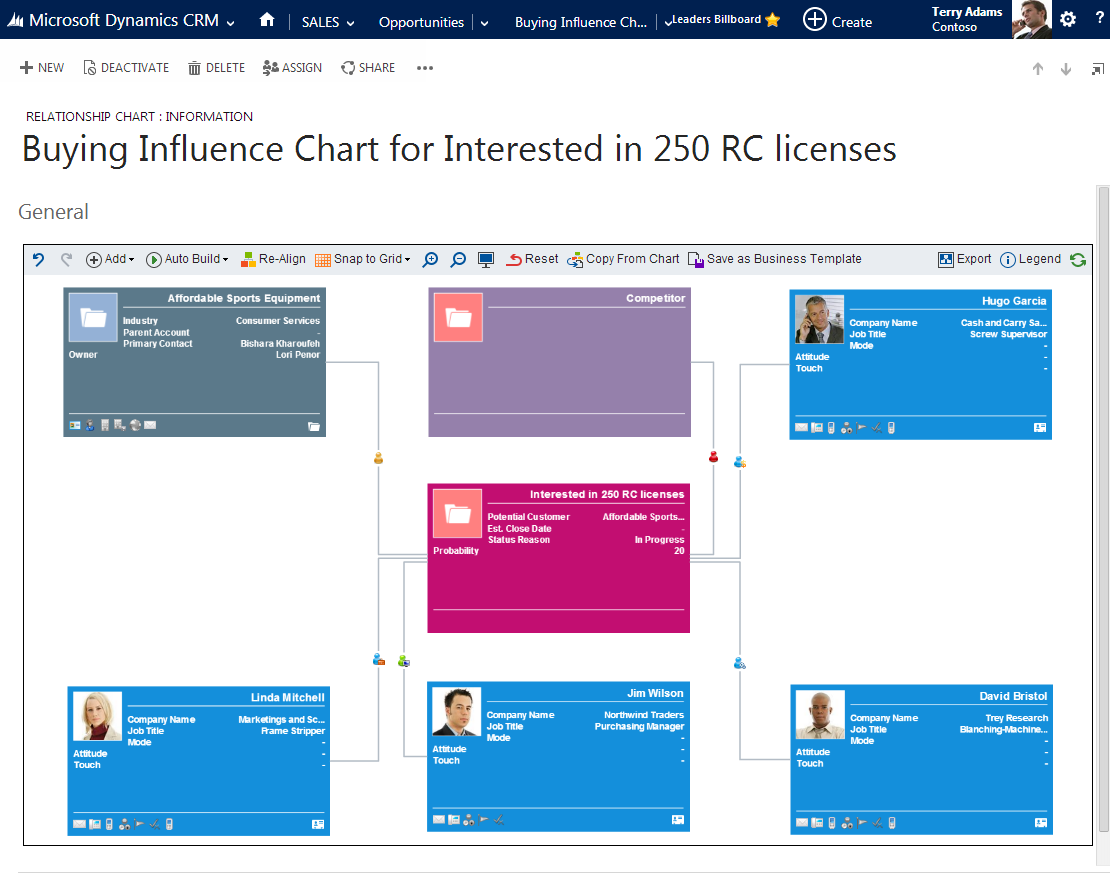Toggle the chart Legend
Viewport: 1110px width, 893px height.
1031,260
